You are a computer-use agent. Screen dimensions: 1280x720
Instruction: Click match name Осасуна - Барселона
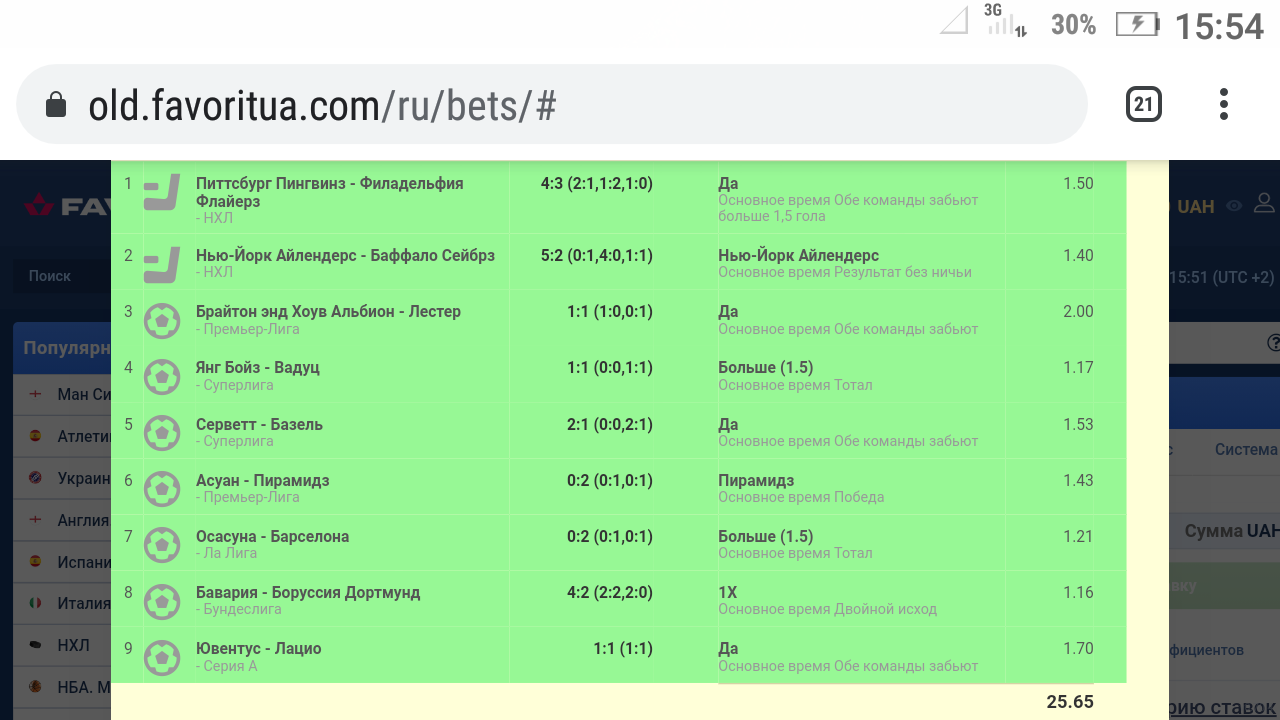click(x=272, y=536)
